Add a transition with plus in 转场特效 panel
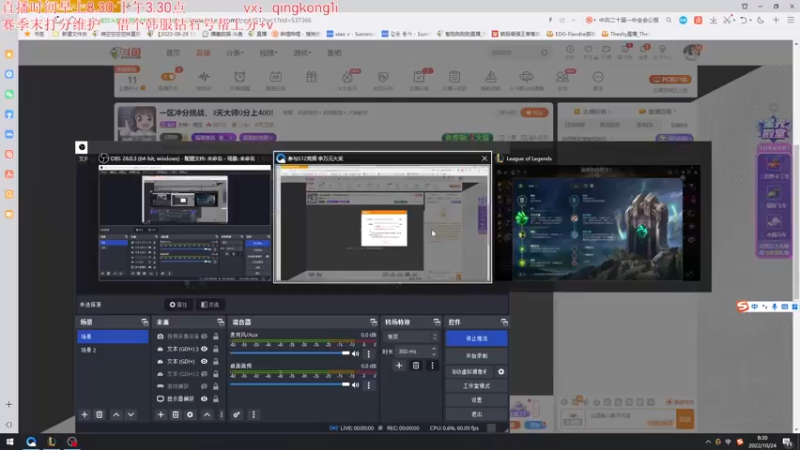 [399, 365]
